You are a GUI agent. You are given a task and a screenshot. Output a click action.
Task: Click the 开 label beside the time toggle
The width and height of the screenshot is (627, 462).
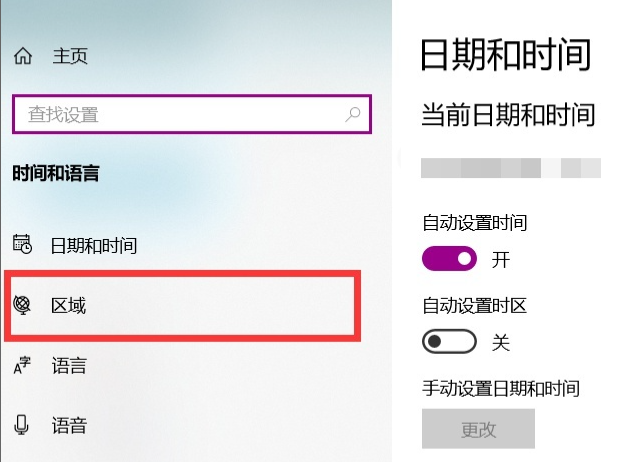point(501,261)
